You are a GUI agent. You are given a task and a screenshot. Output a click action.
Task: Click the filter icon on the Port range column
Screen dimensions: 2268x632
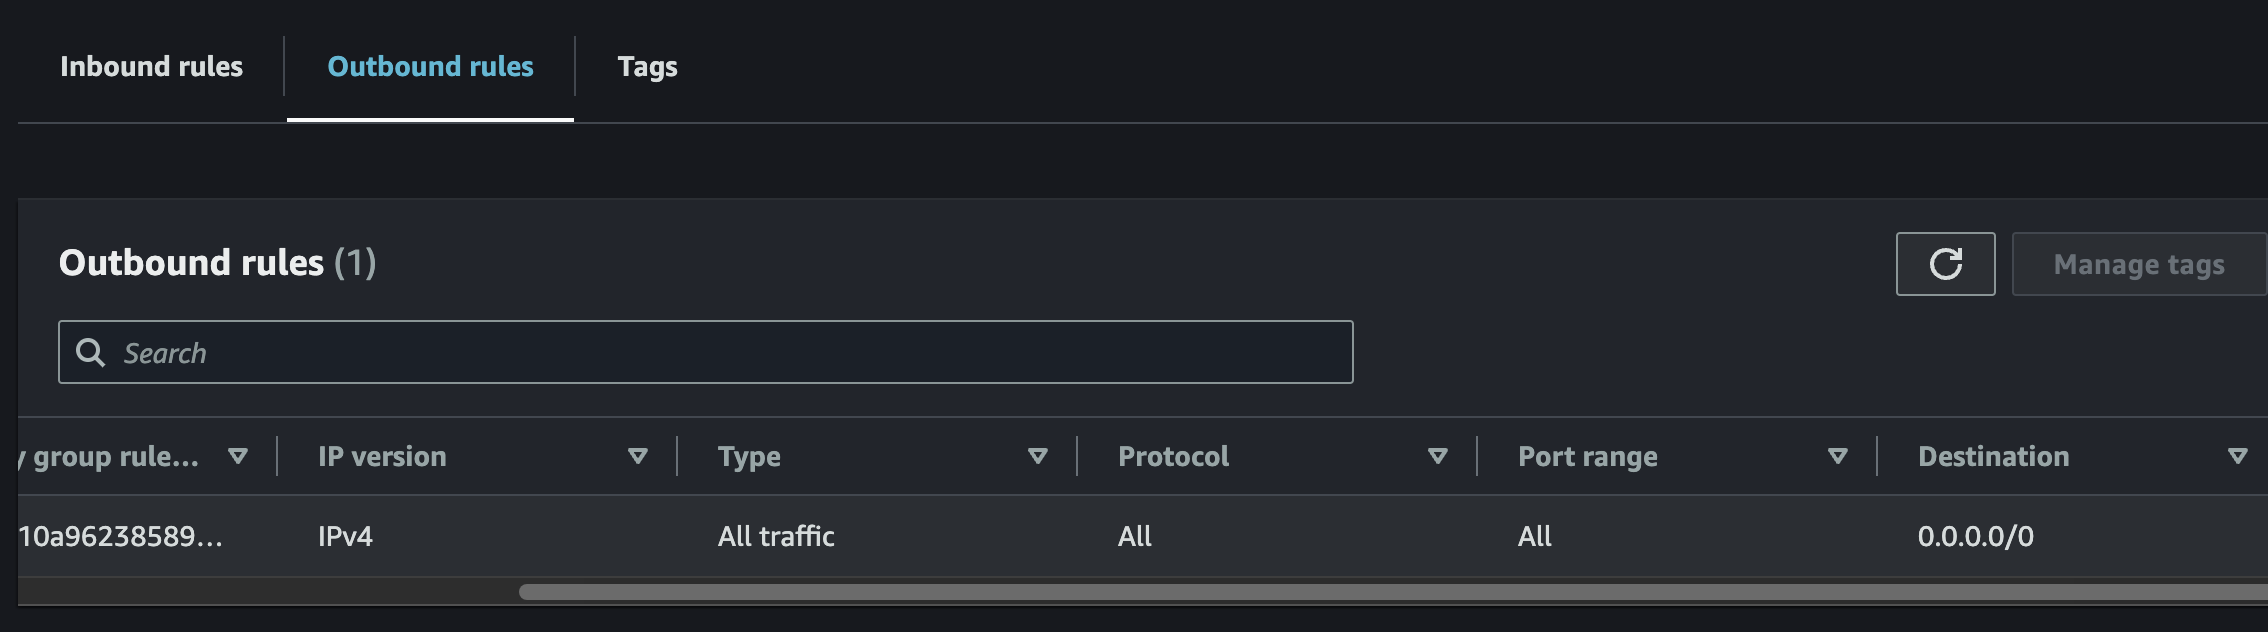(x=1836, y=456)
